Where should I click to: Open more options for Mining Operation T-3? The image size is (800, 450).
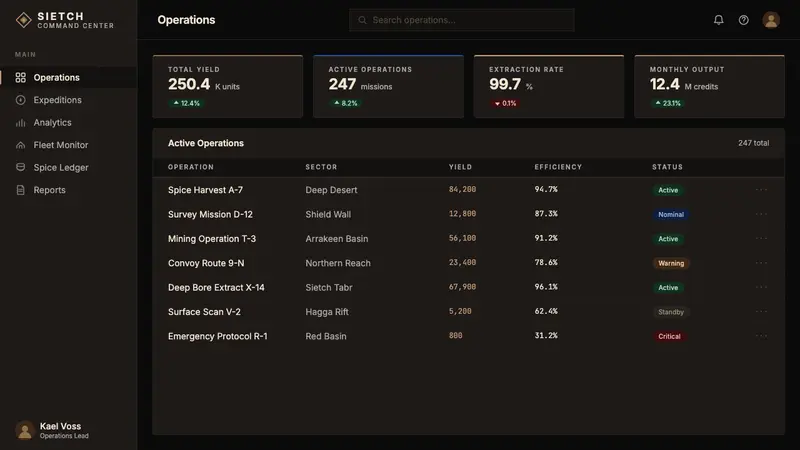761,238
